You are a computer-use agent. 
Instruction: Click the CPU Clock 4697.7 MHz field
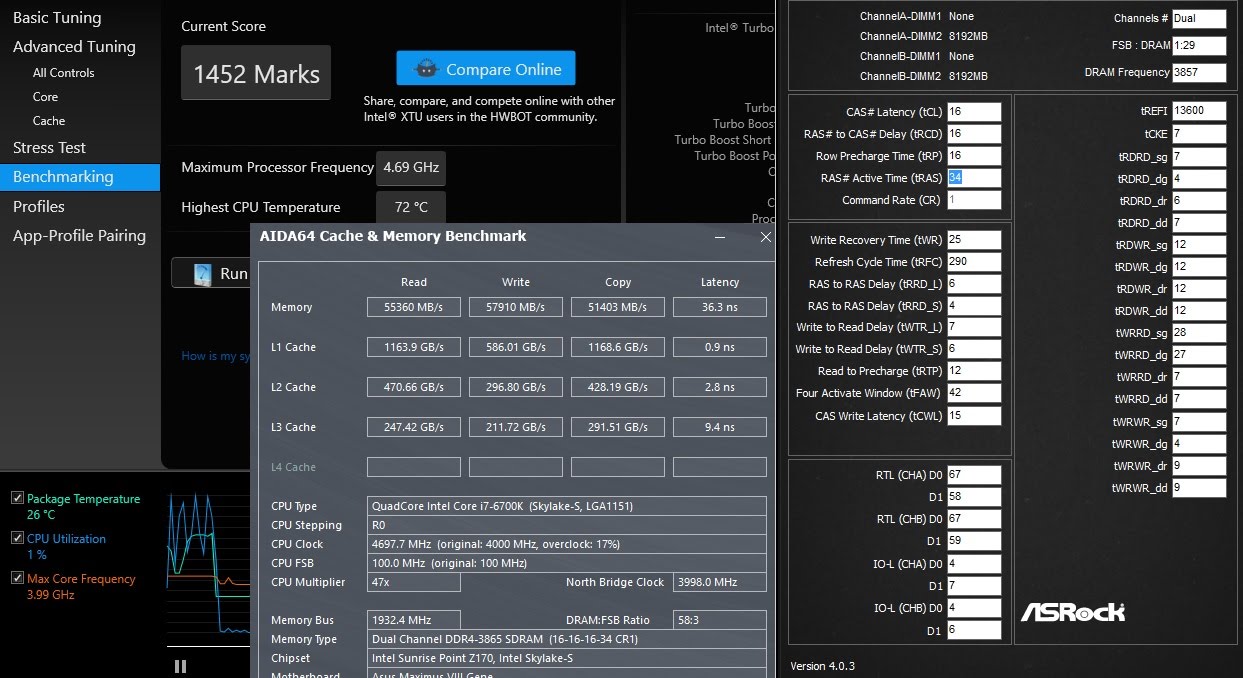pyautogui.click(x=567, y=544)
